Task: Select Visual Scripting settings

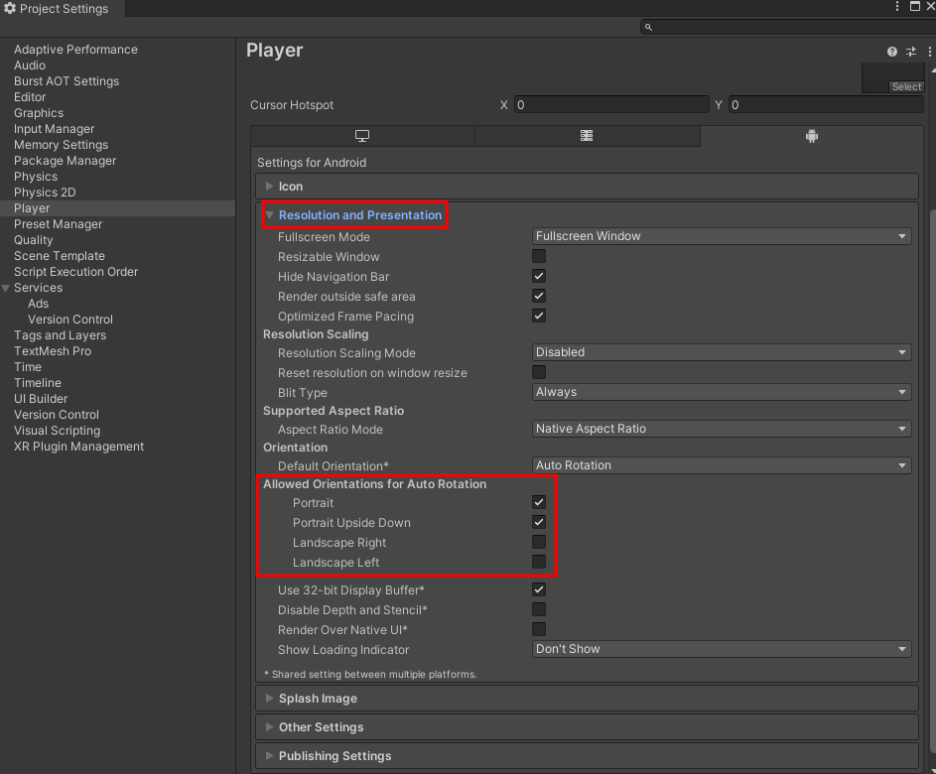Action: 57,430
